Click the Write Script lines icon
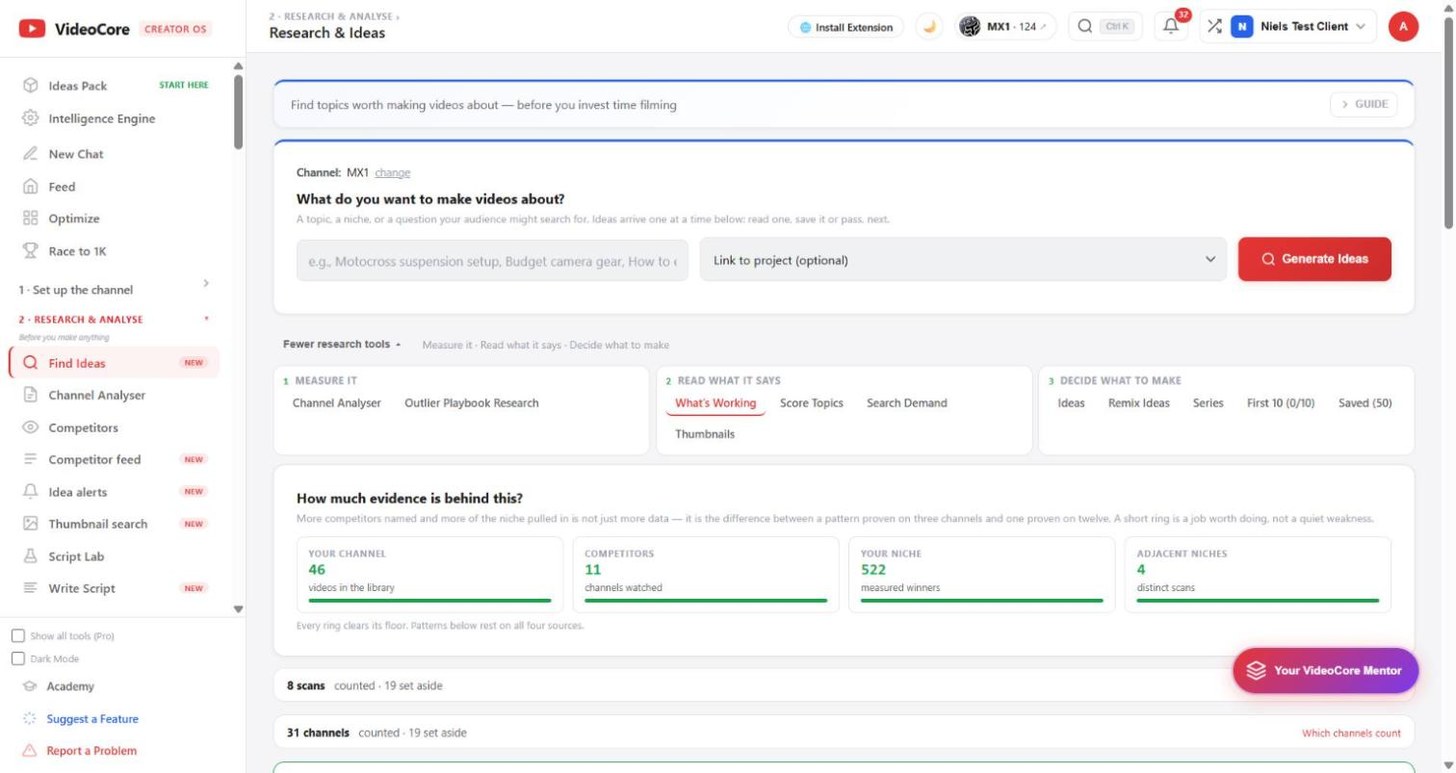Image resolution: width=1456 pixels, height=773 pixels. tap(30, 588)
